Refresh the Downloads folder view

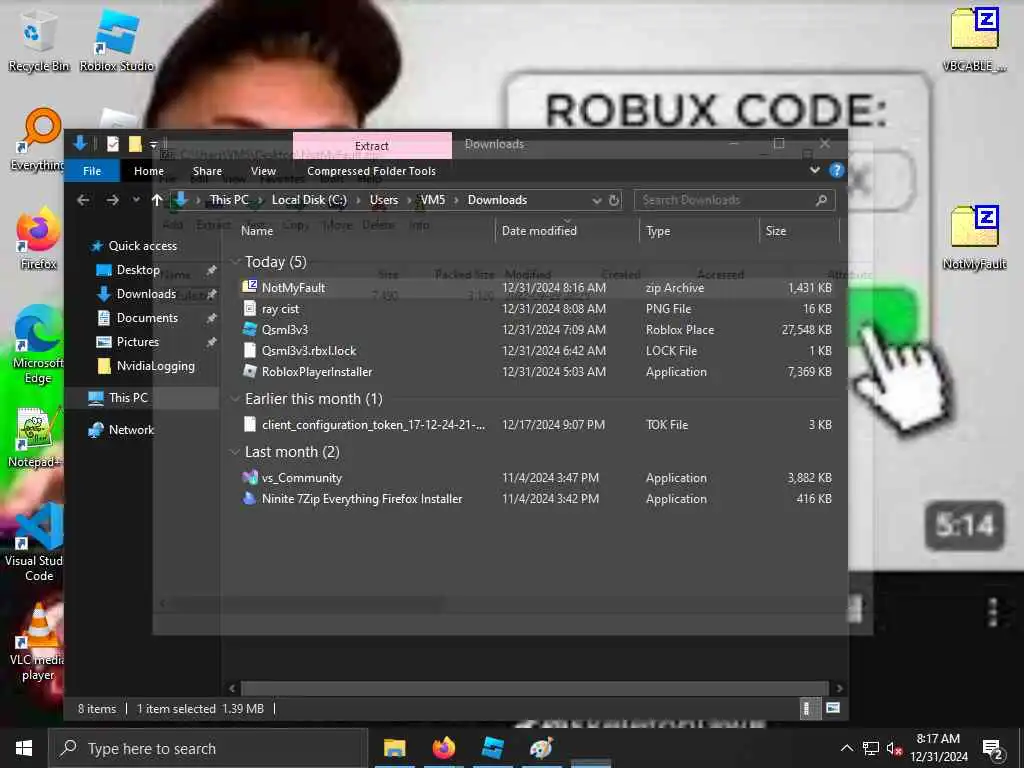pos(614,200)
